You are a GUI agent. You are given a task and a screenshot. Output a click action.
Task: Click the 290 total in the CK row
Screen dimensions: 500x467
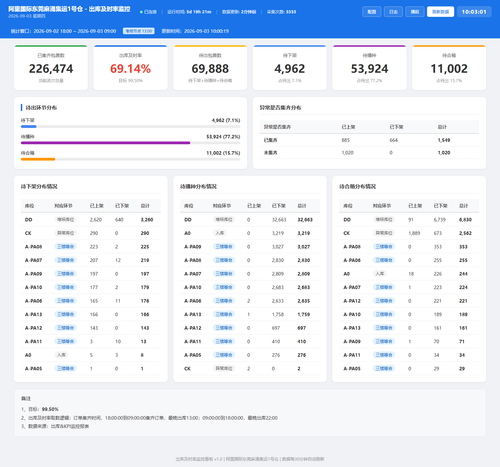click(x=145, y=233)
